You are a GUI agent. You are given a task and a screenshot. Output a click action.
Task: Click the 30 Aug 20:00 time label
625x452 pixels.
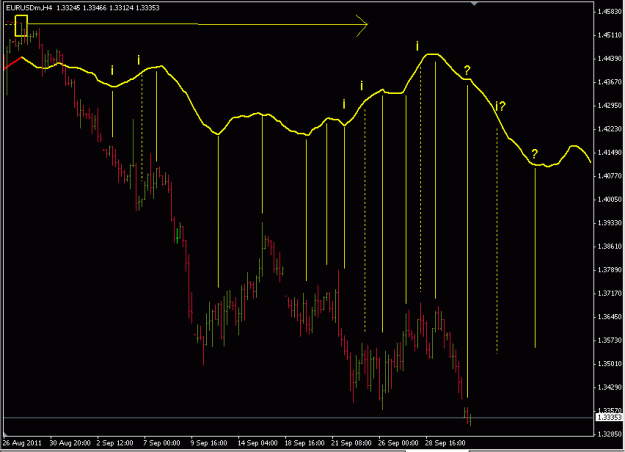point(70,443)
